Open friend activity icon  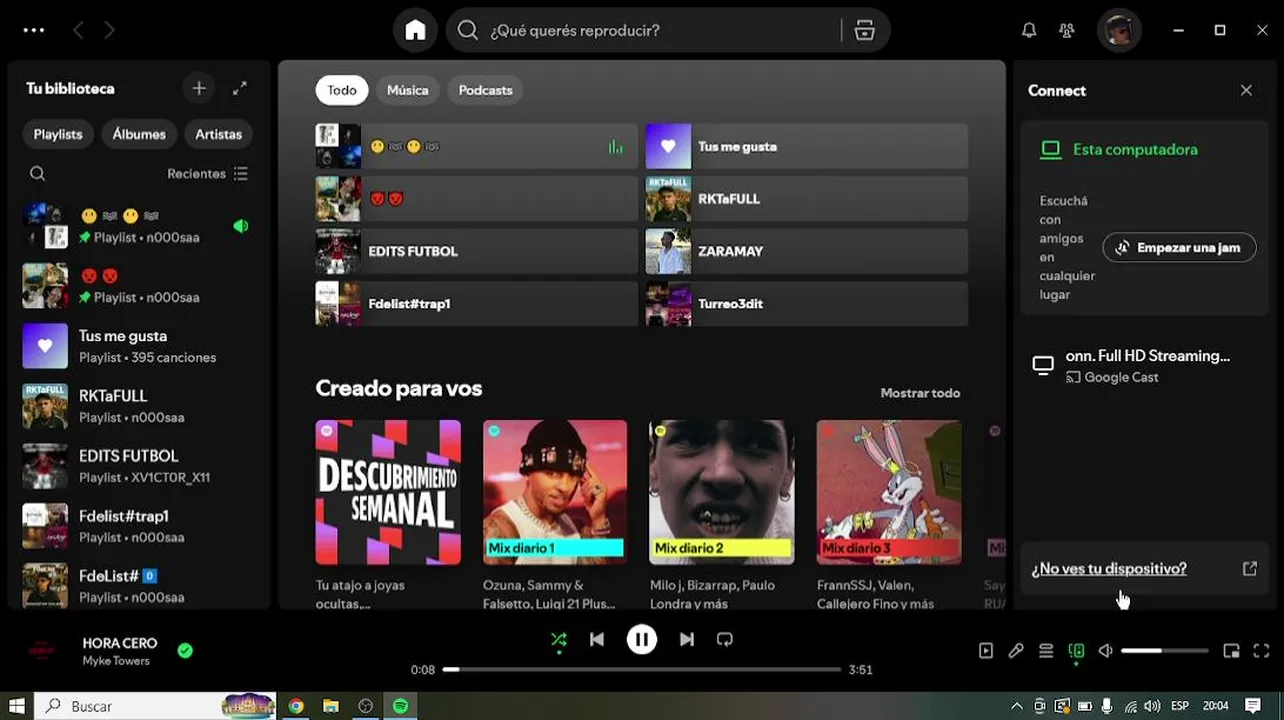click(x=1067, y=30)
